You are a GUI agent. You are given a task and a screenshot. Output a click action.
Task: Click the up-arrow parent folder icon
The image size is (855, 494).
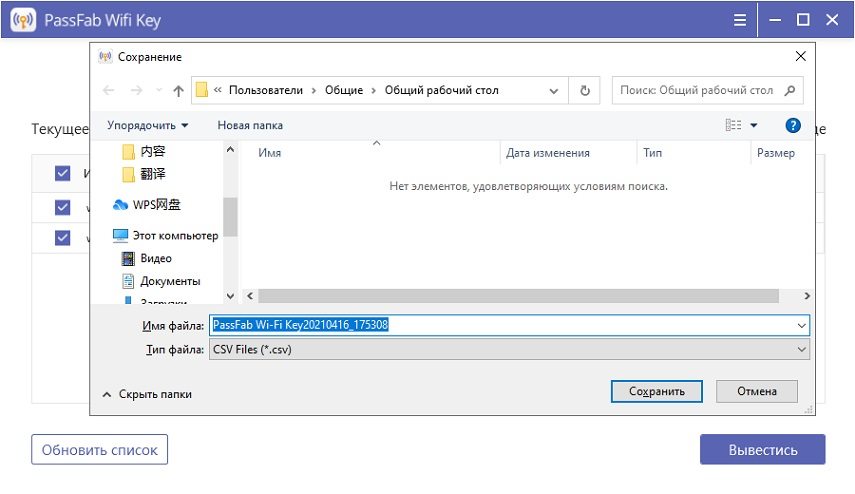178,91
